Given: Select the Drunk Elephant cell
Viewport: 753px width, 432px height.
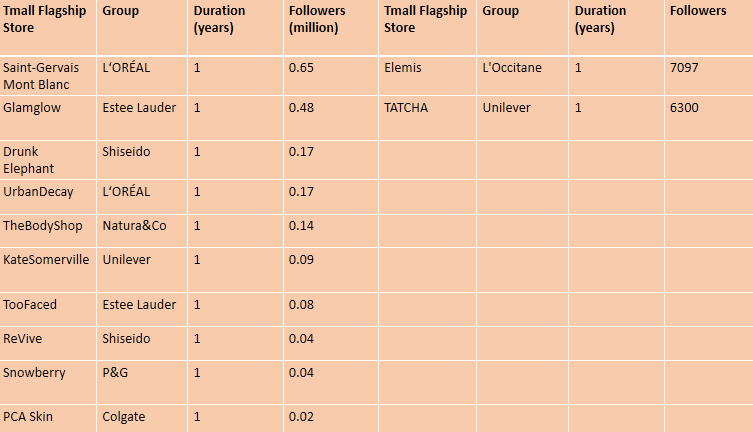Looking at the screenshot, I should point(48,160).
